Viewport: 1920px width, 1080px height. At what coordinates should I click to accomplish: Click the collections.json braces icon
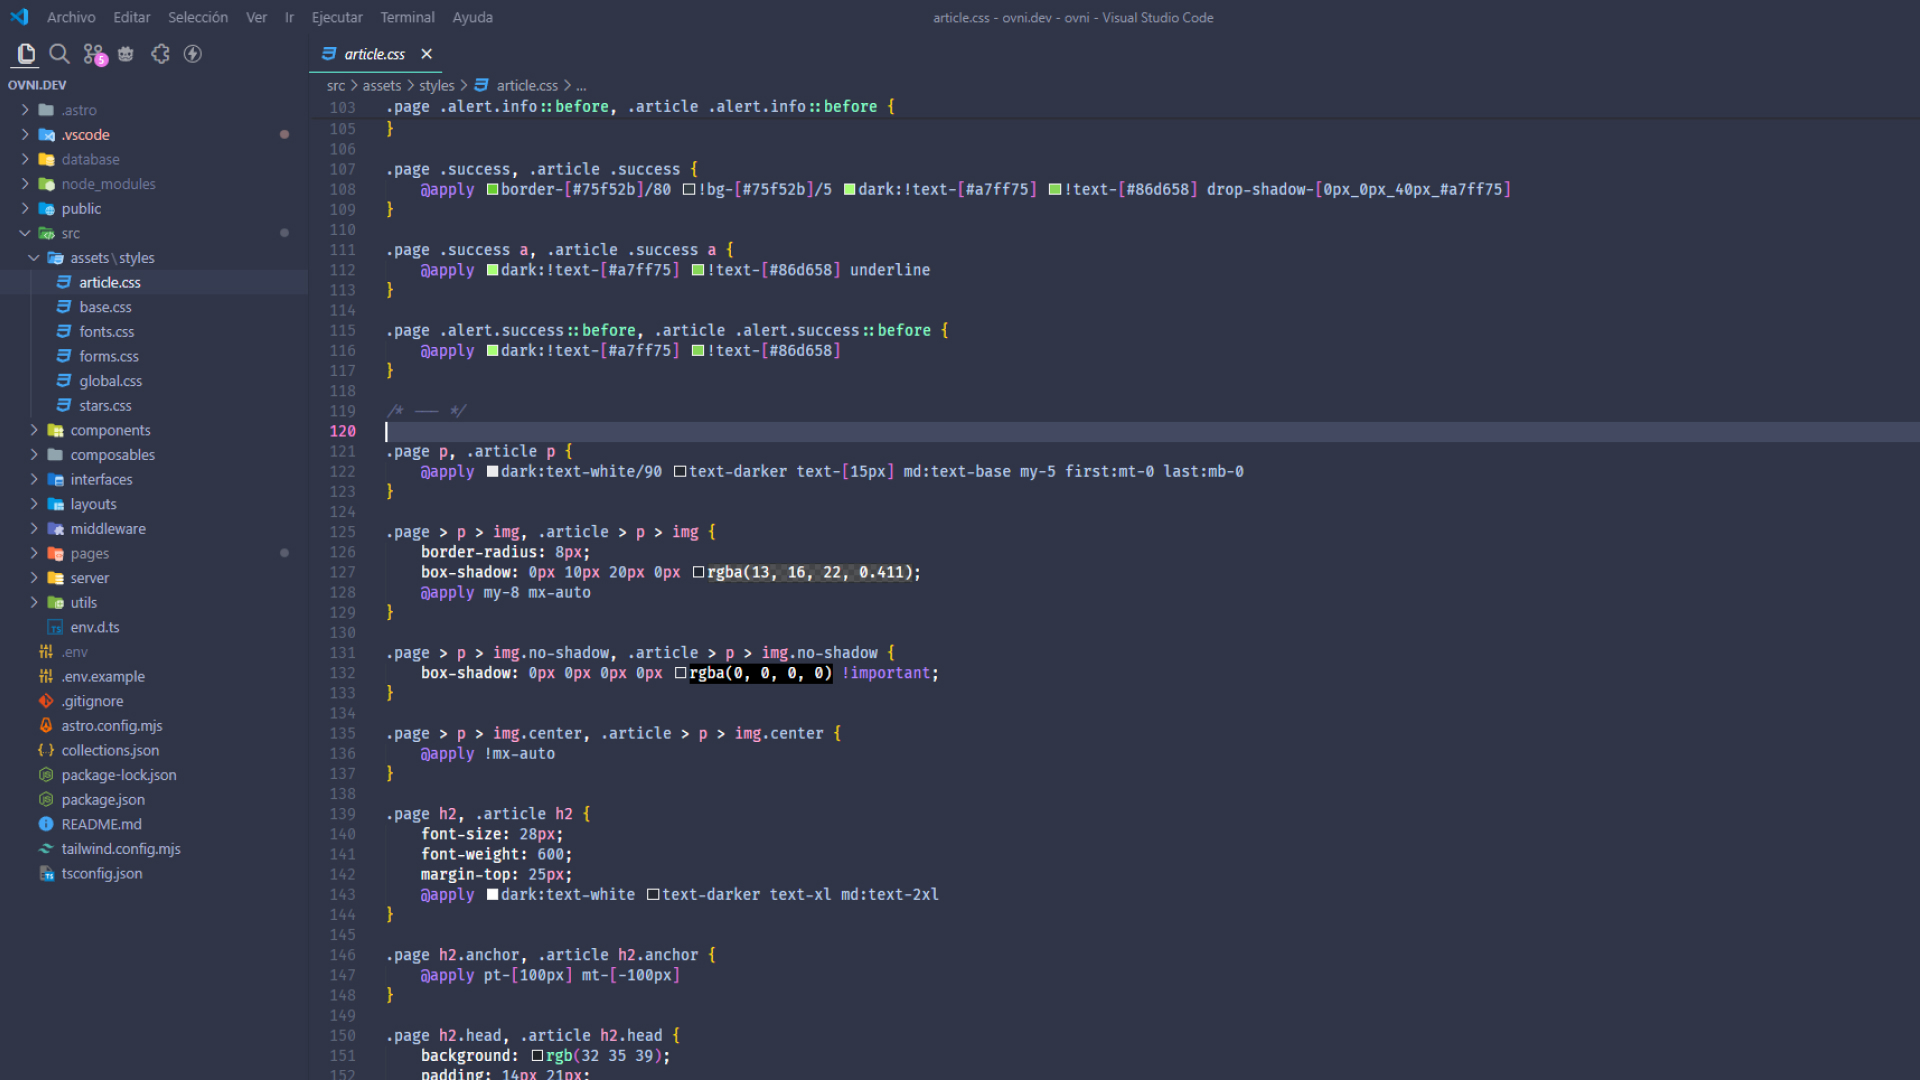pyautogui.click(x=46, y=750)
